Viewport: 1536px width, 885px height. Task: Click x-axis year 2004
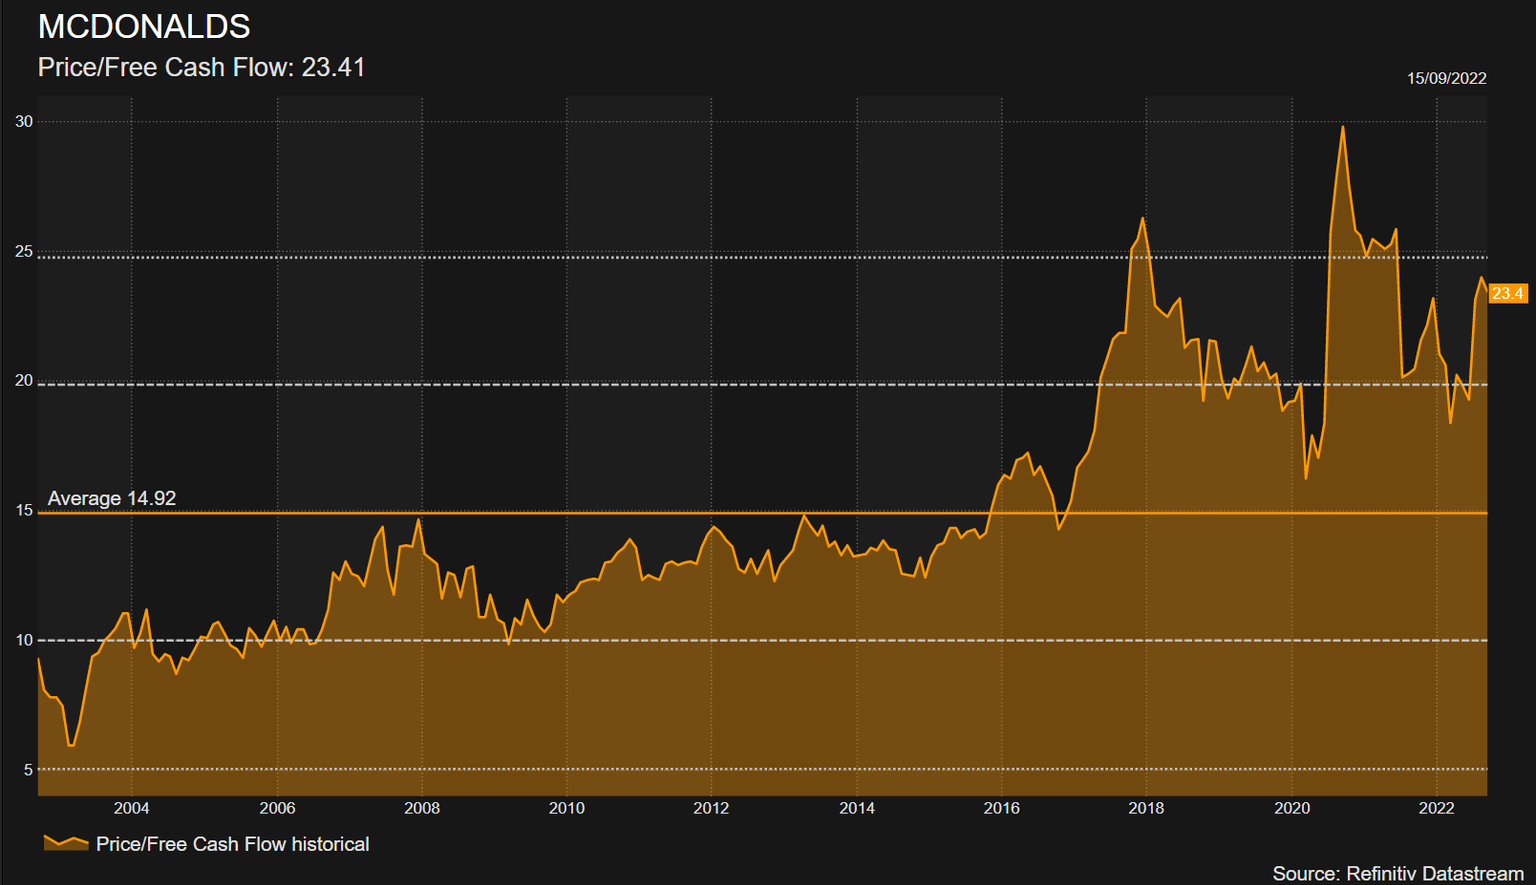[132, 808]
